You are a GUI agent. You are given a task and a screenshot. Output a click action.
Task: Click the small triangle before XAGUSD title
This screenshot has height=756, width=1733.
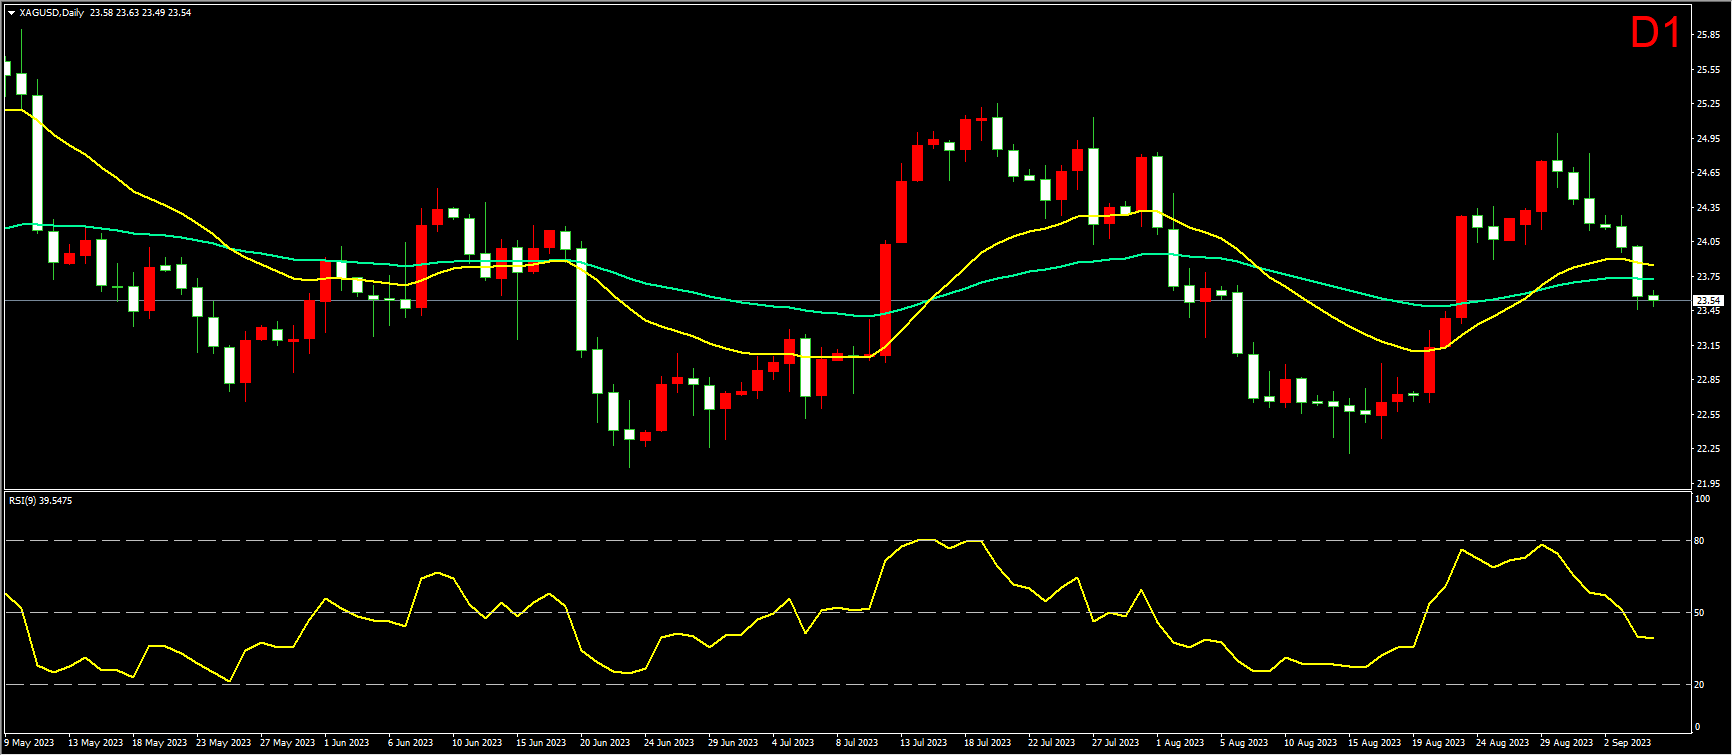tap(11, 13)
